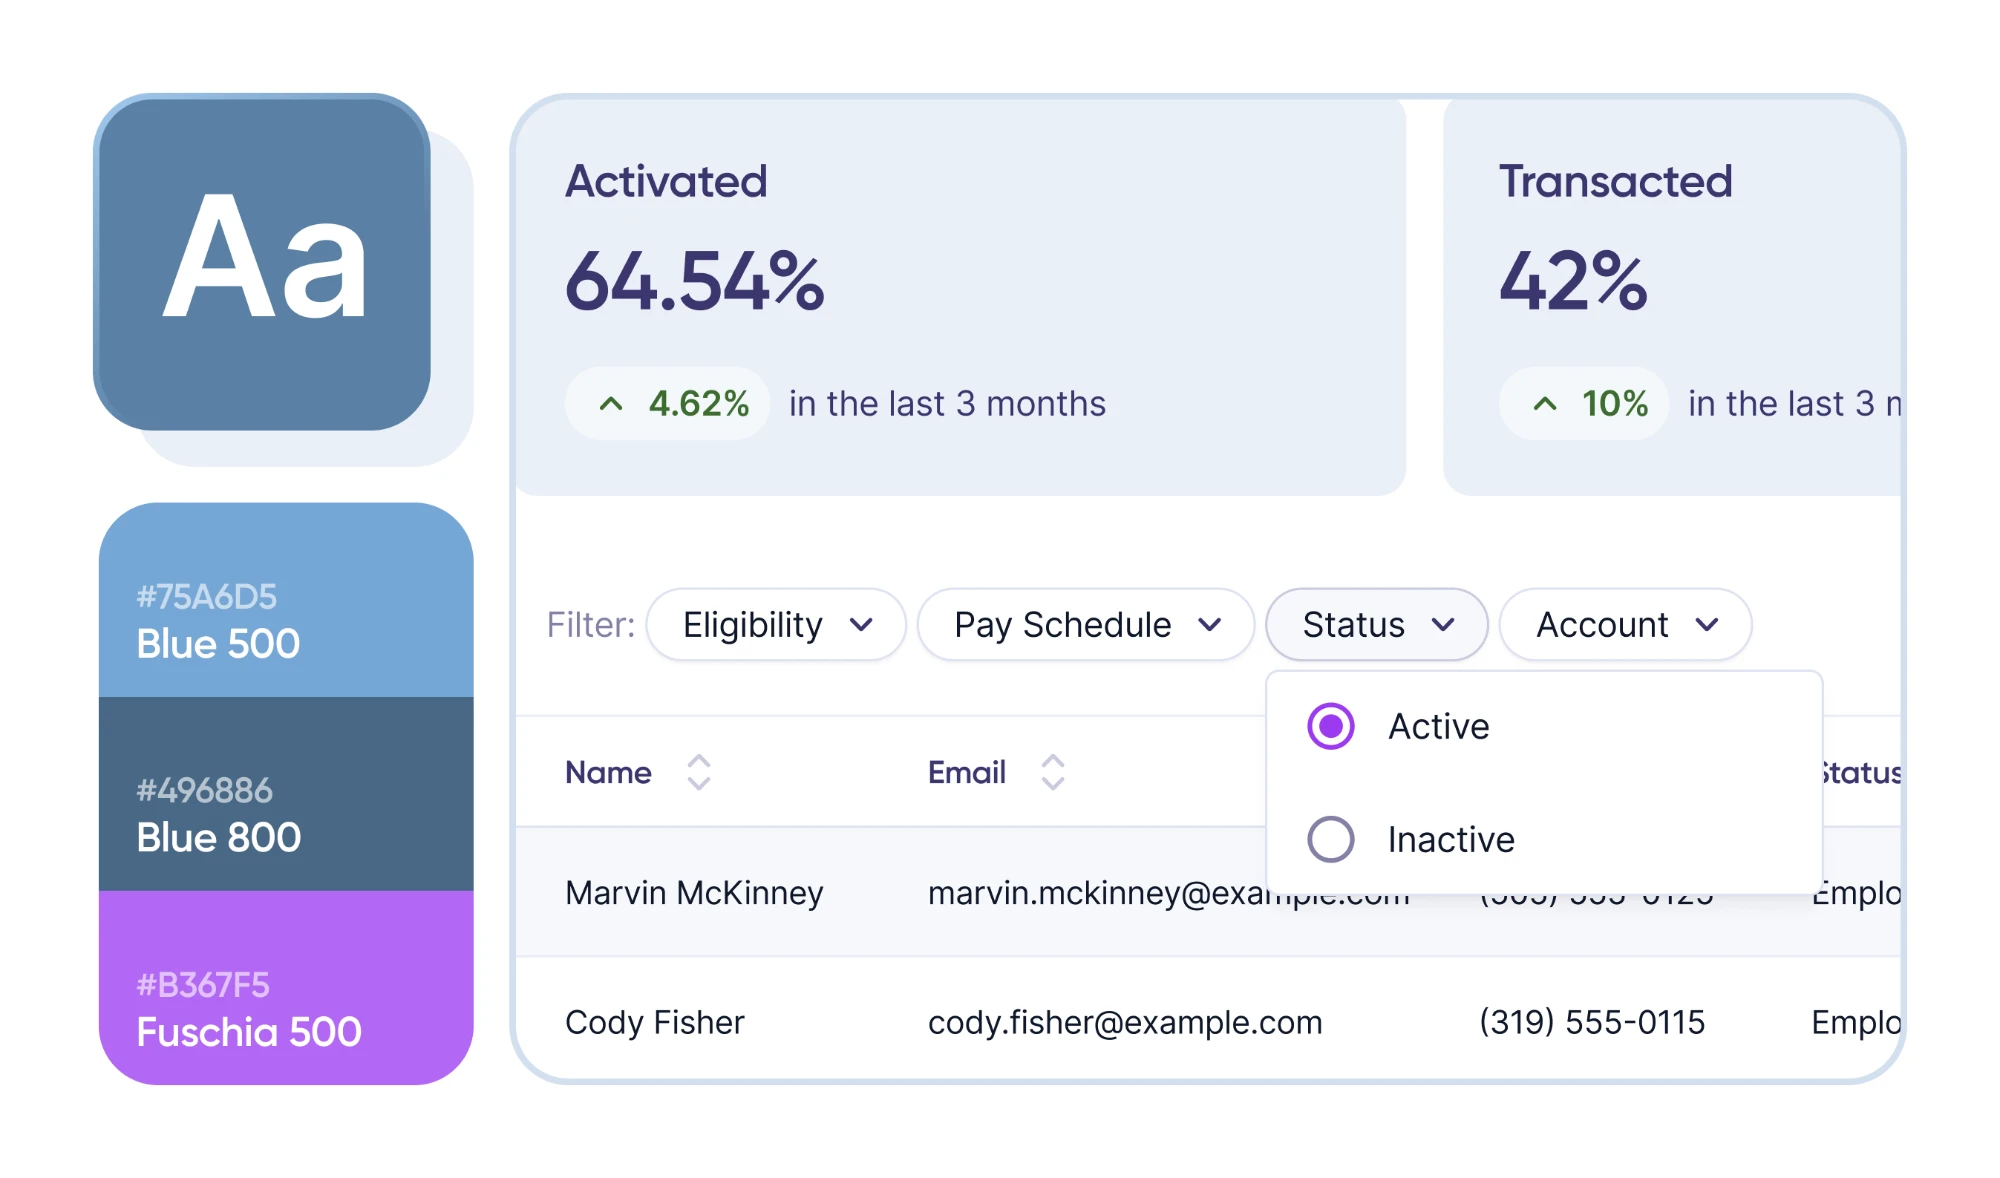The width and height of the screenshot is (2000, 1178).
Task: Click the Transacted card title
Action: tap(1615, 181)
